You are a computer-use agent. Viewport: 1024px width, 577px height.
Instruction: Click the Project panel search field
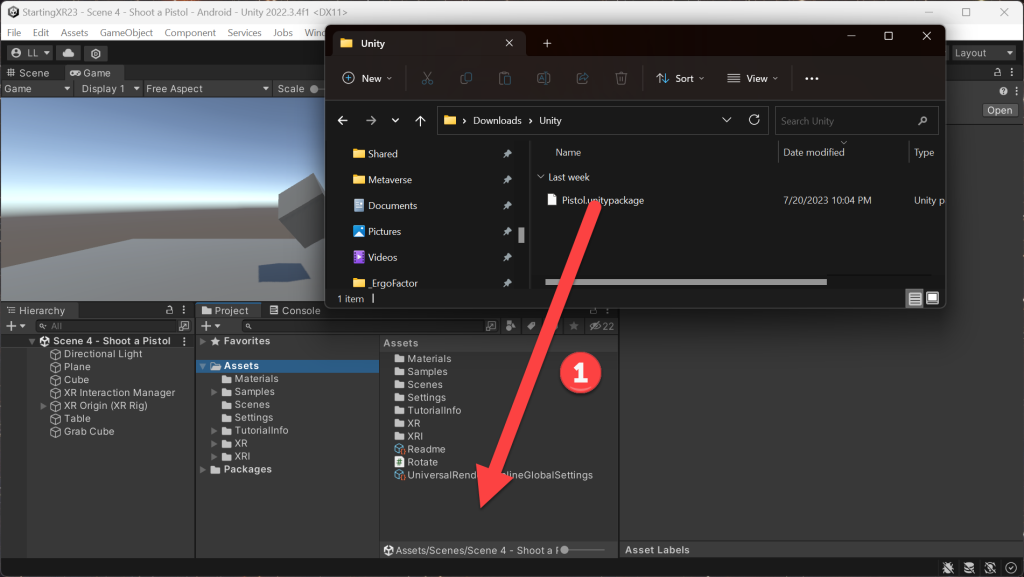click(x=362, y=326)
